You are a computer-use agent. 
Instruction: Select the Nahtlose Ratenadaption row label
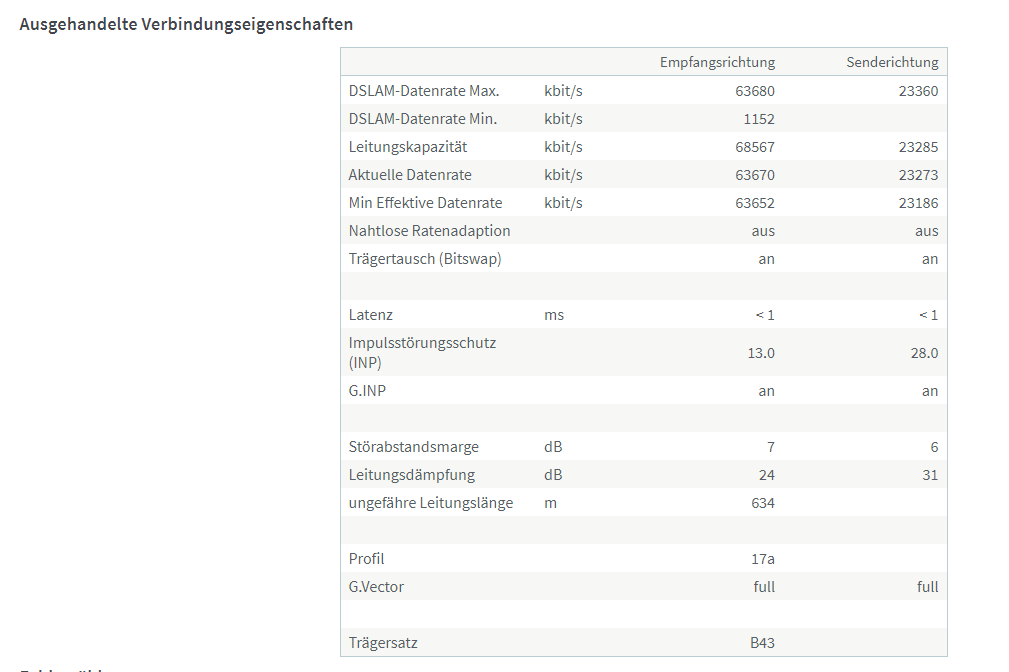pyautogui.click(x=429, y=231)
